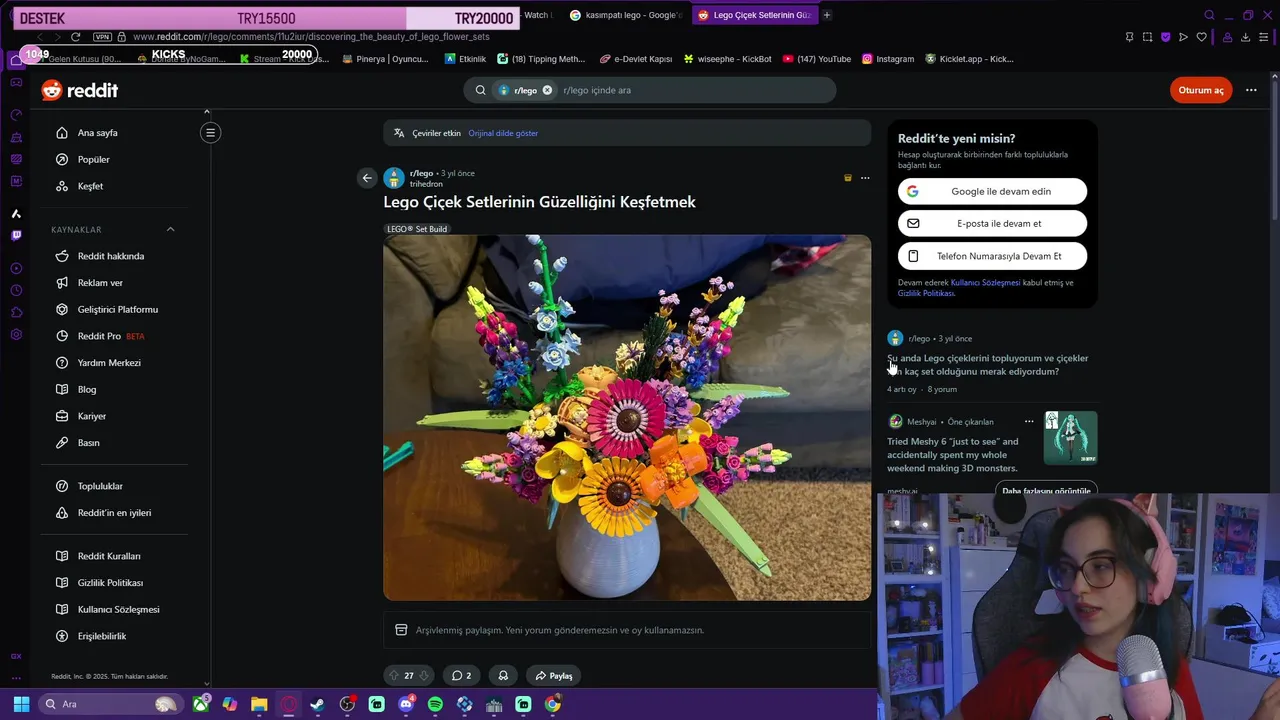
Task: Click the translation icon beside Çeviriler etkin
Action: click(399, 133)
